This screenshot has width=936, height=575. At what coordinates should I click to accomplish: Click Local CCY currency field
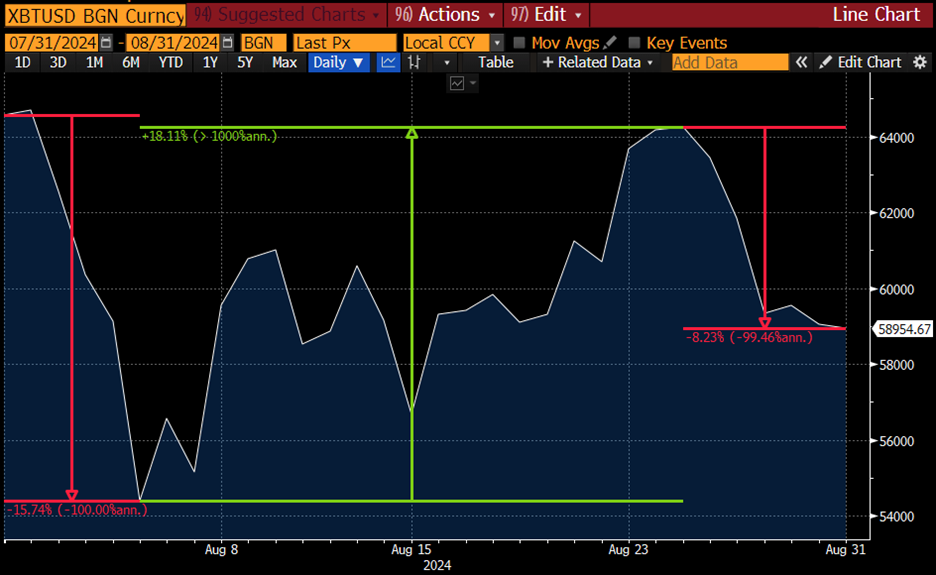[x=447, y=42]
